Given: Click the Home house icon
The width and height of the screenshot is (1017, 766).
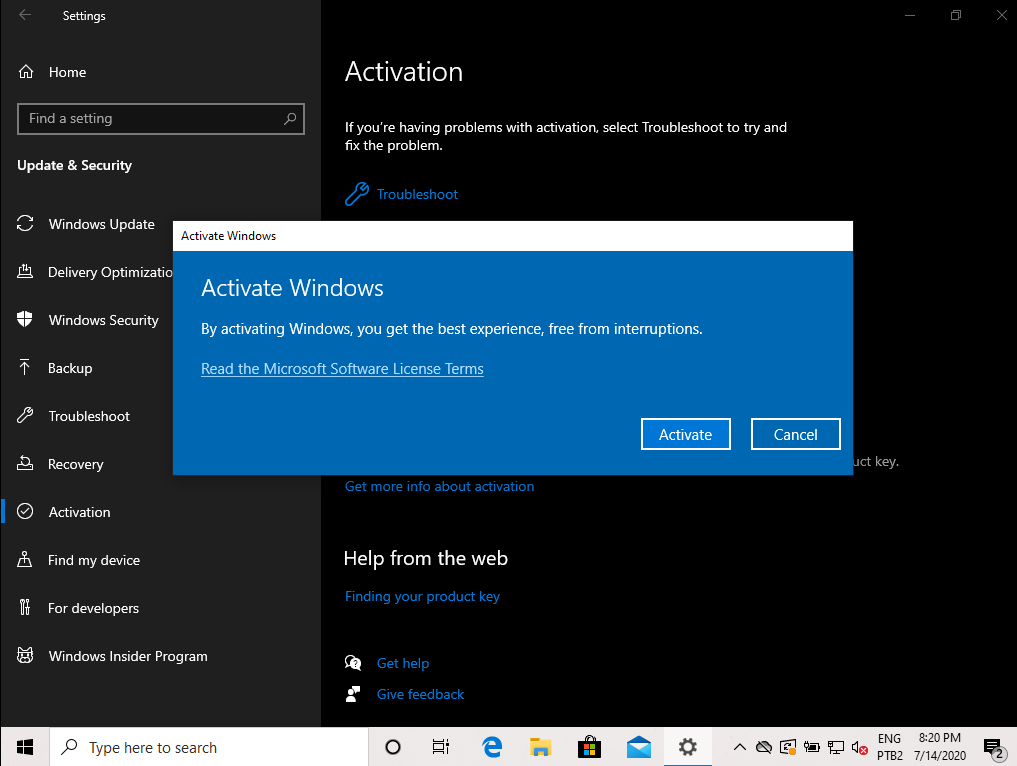Looking at the screenshot, I should [25, 71].
